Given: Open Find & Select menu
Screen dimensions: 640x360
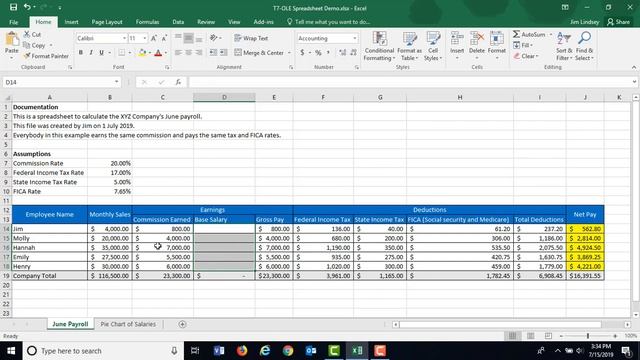Looking at the screenshot, I should (x=584, y=47).
